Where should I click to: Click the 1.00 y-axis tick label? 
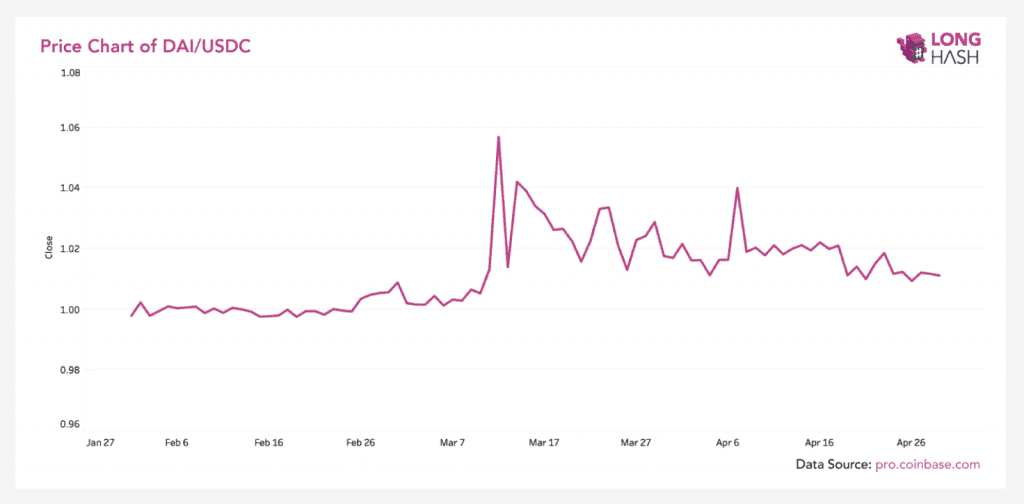(x=70, y=309)
